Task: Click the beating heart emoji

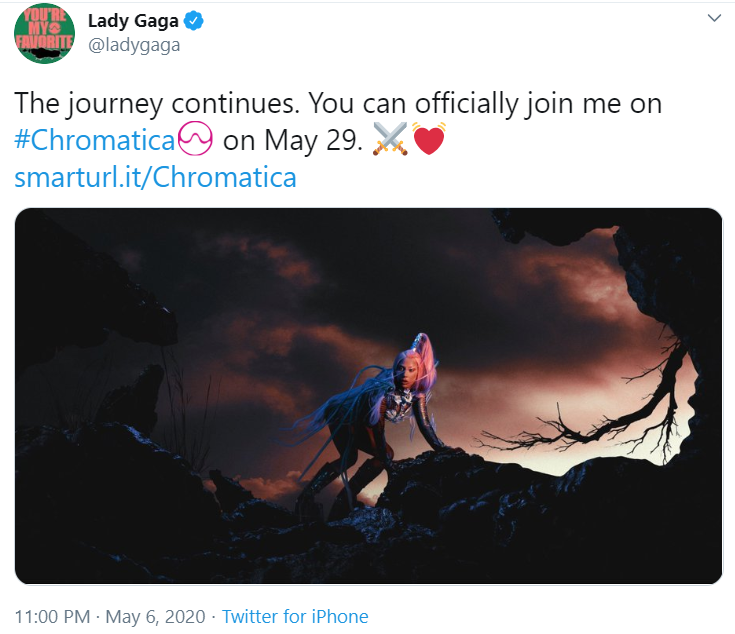Action: coord(428,139)
